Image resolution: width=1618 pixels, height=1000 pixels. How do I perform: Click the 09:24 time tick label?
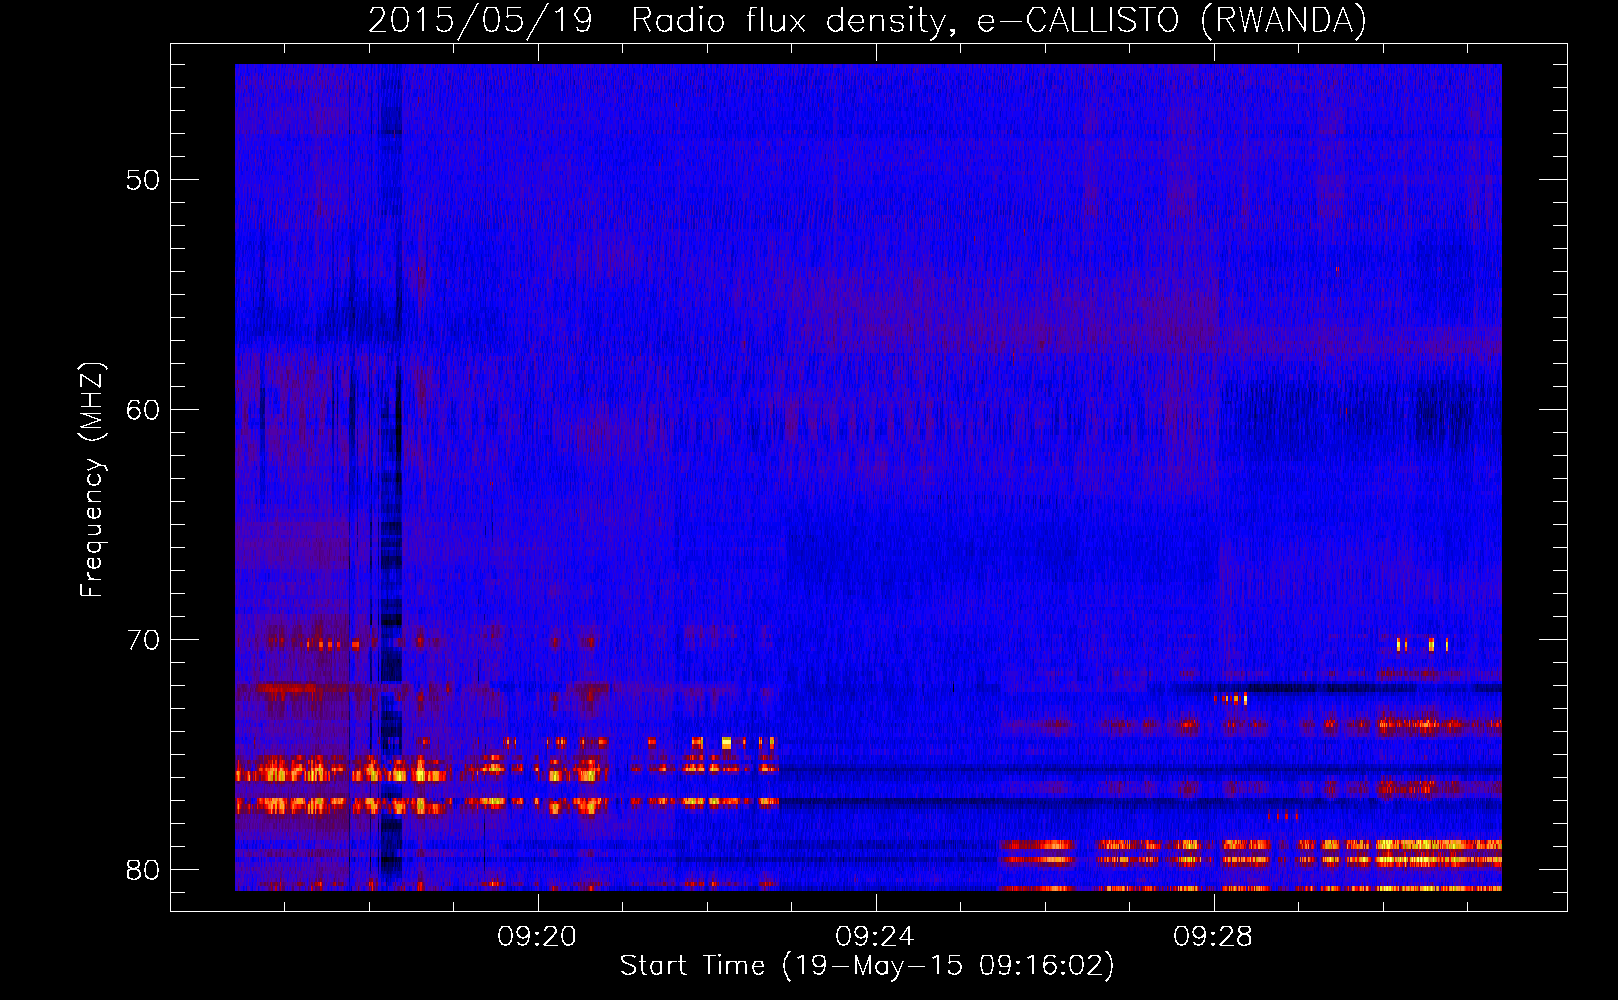(876, 936)
